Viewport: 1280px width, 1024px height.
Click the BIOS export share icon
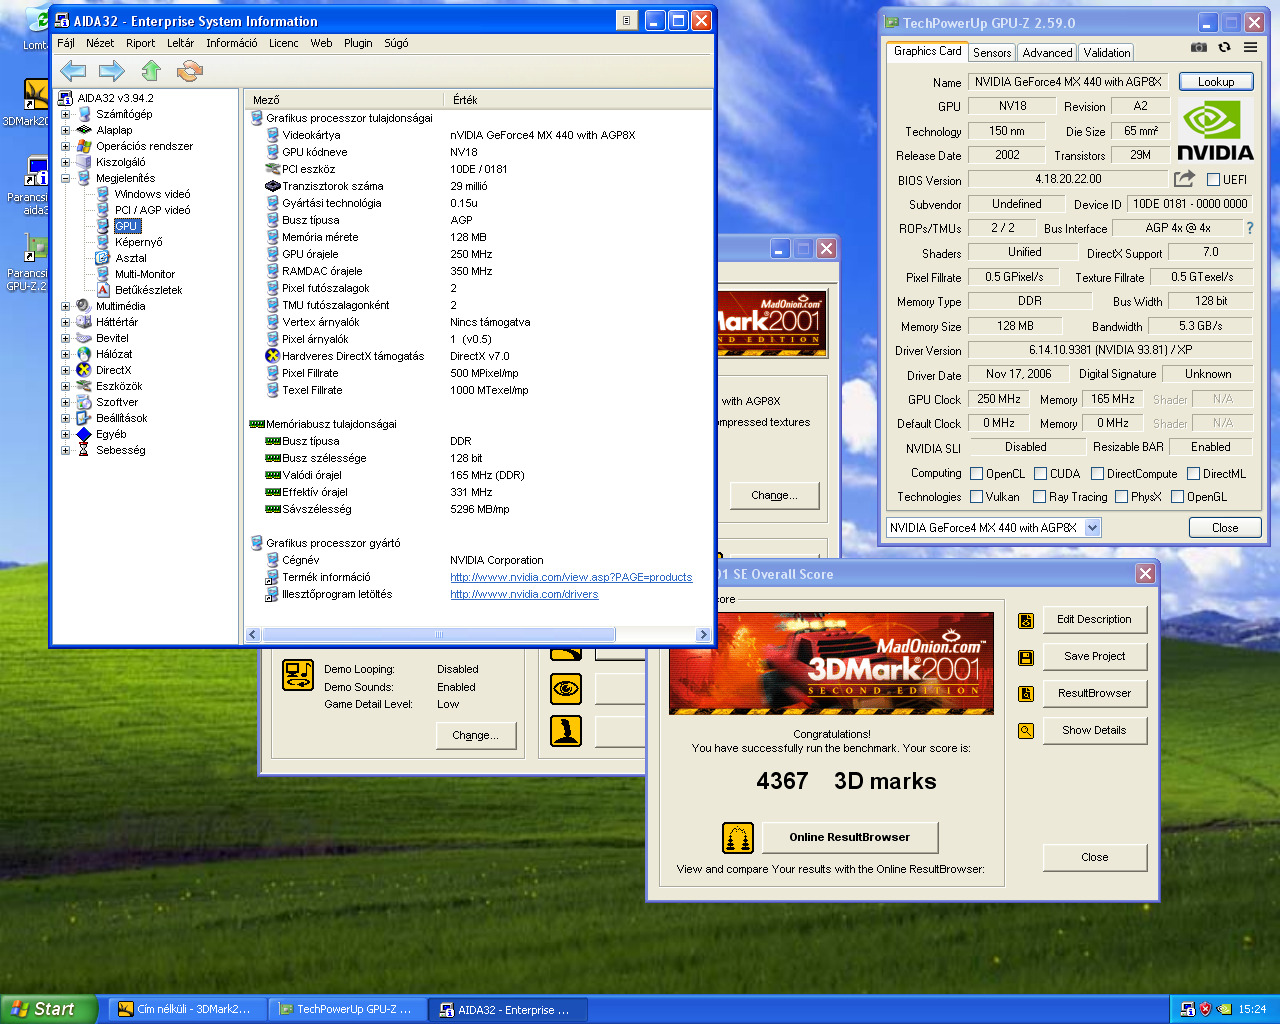click(1184, 179)
